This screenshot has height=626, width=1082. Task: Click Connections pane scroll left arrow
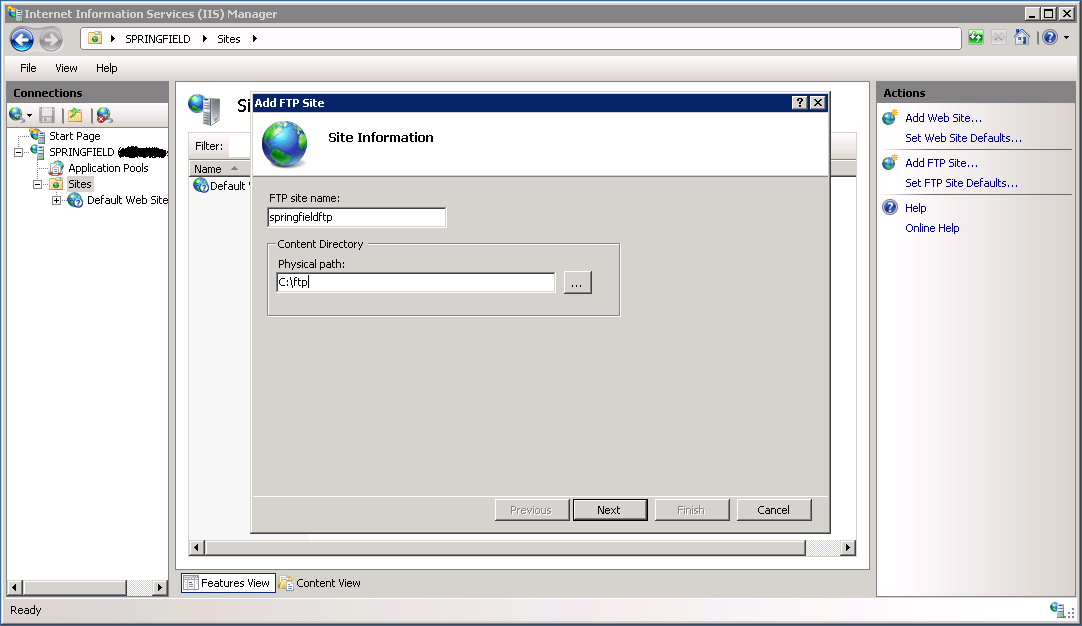[14, 587]
